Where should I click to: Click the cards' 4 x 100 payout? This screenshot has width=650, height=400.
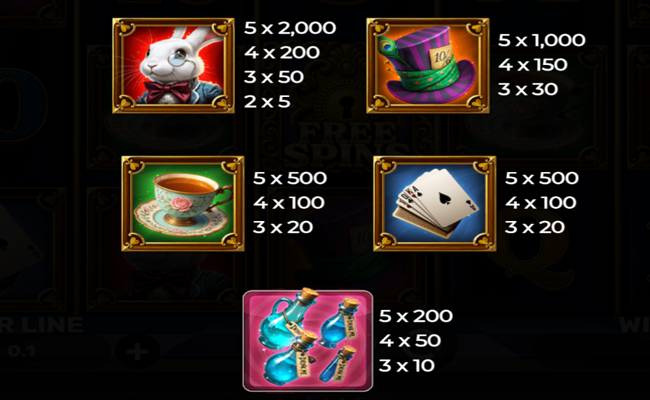(x=541, y=203)
